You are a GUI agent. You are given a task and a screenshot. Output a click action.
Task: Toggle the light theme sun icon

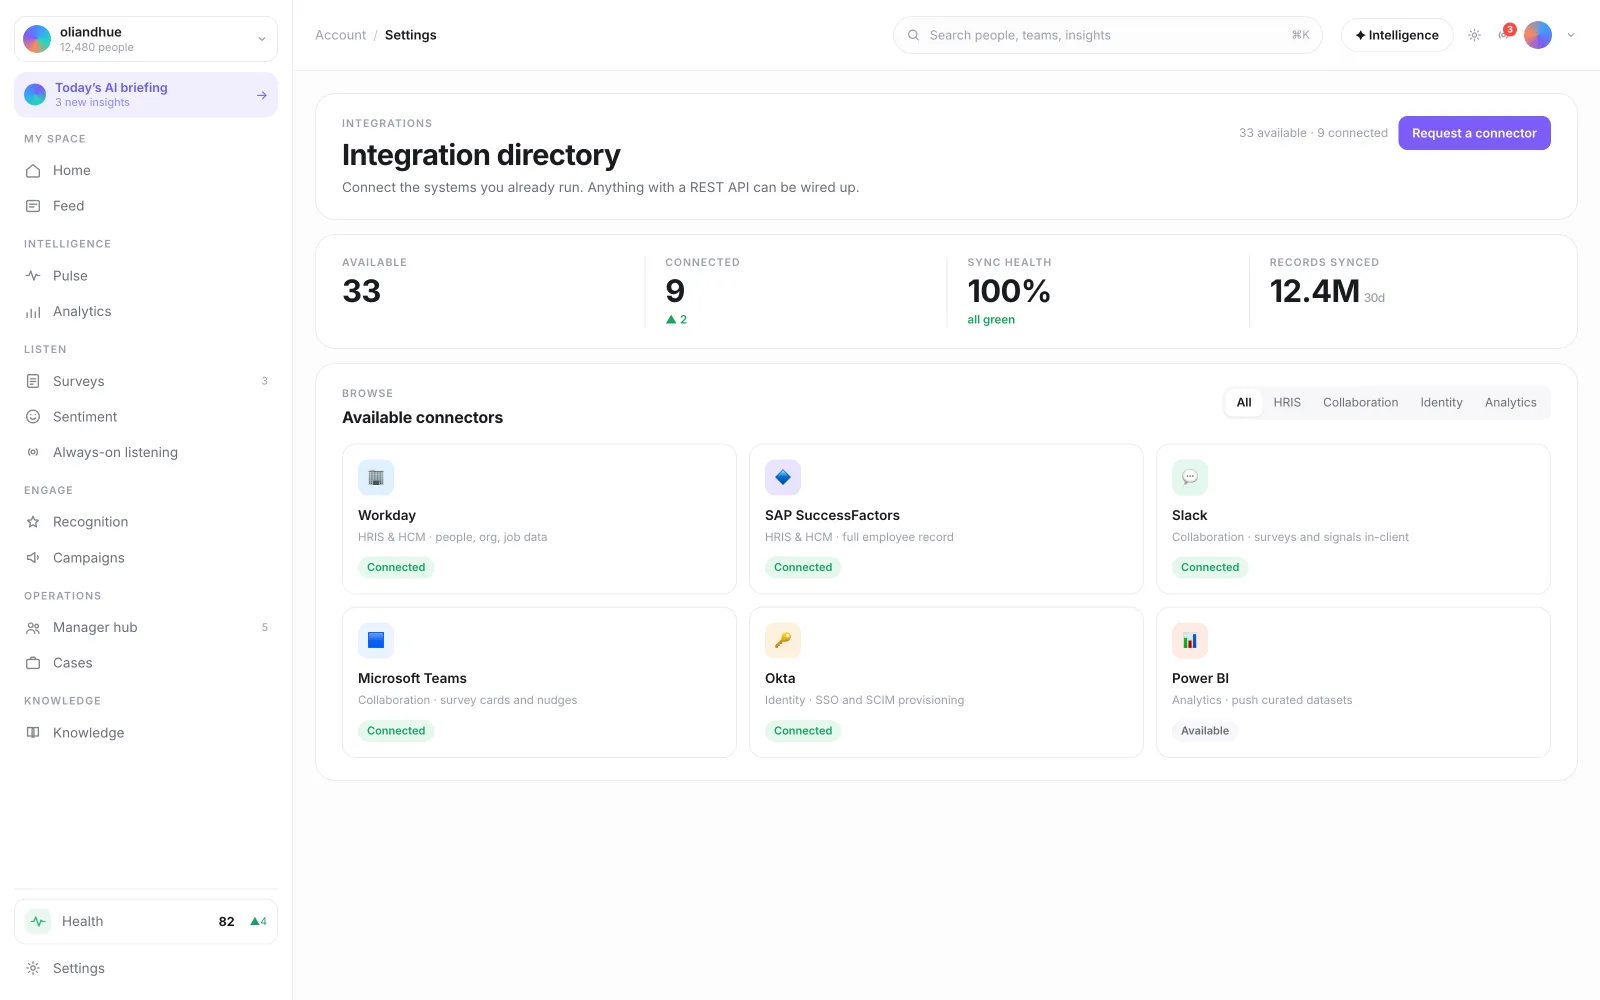point(1474,35)
